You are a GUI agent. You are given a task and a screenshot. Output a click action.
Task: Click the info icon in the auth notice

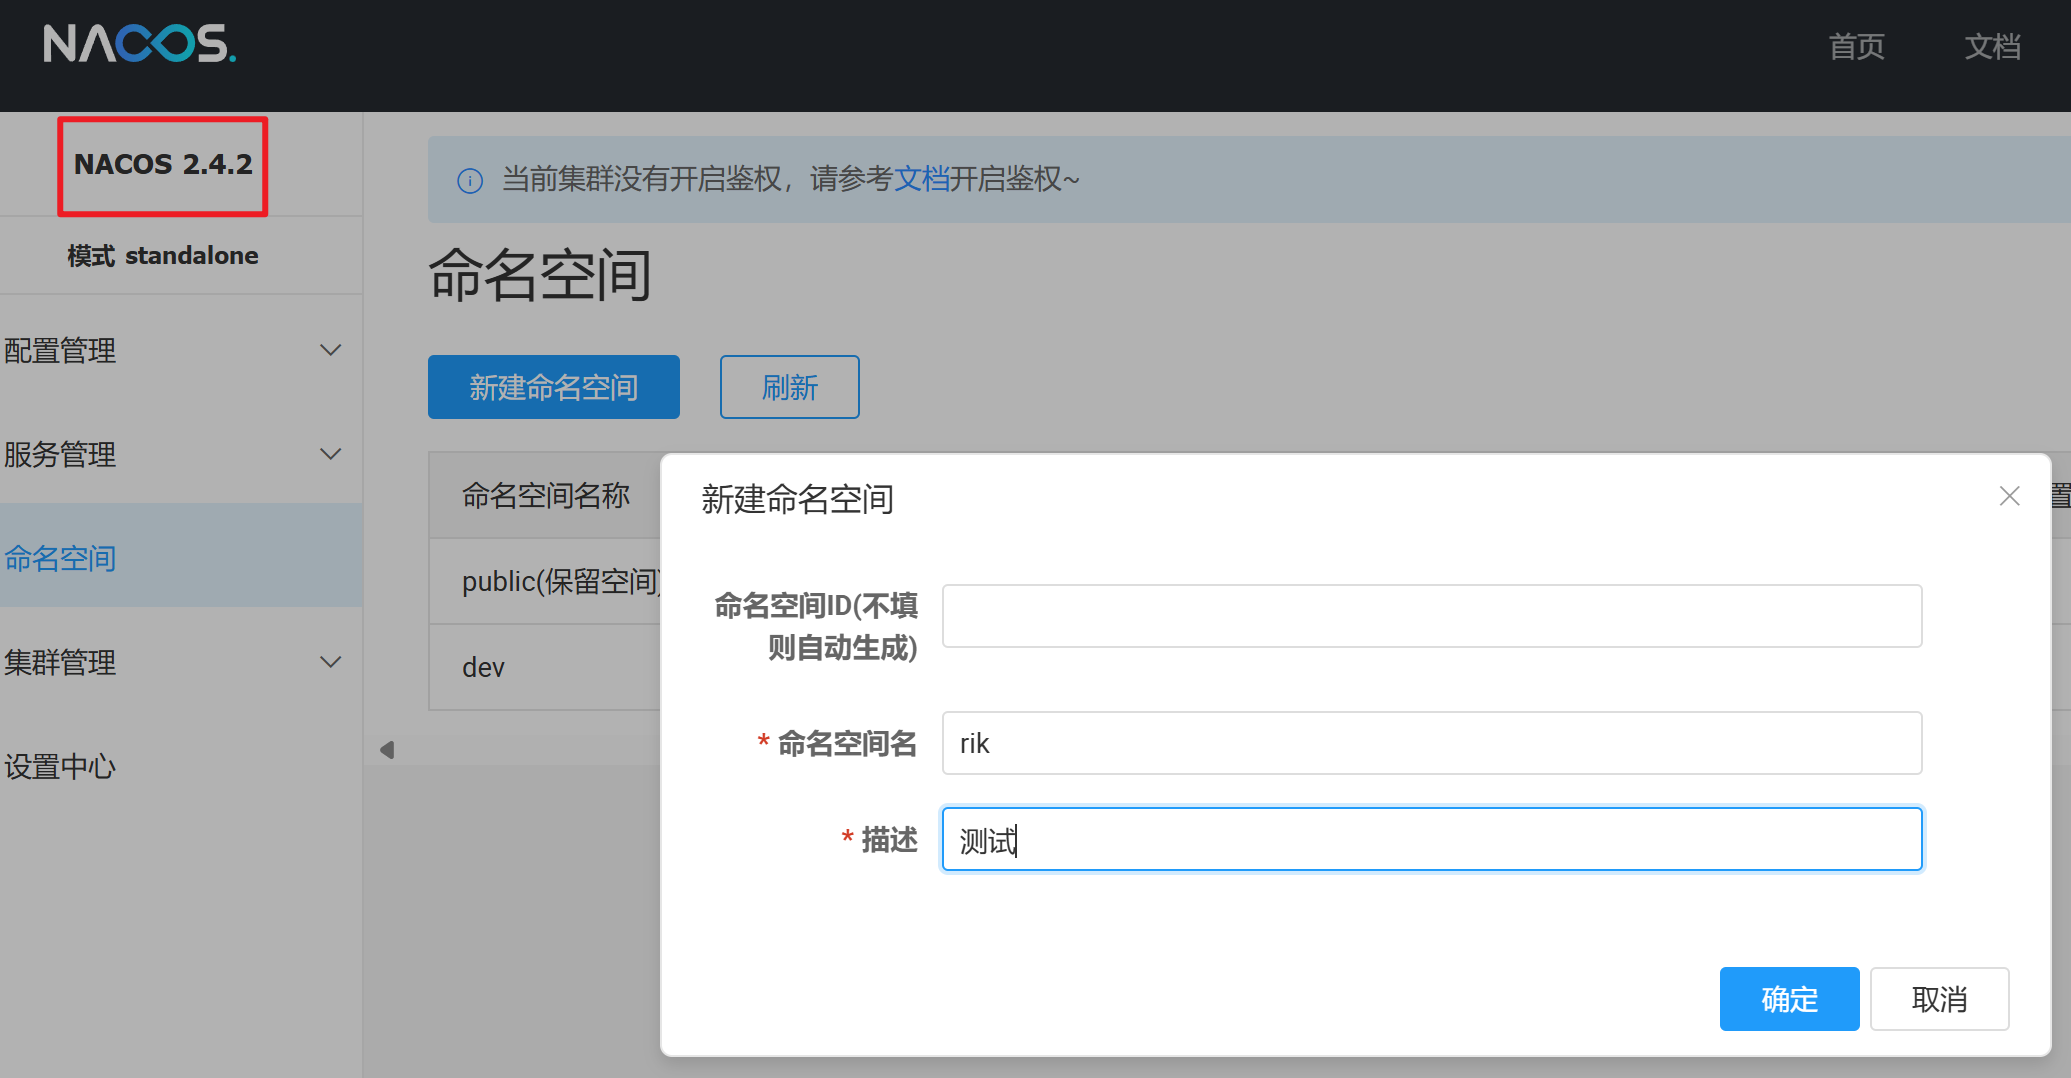coord(470,180)
